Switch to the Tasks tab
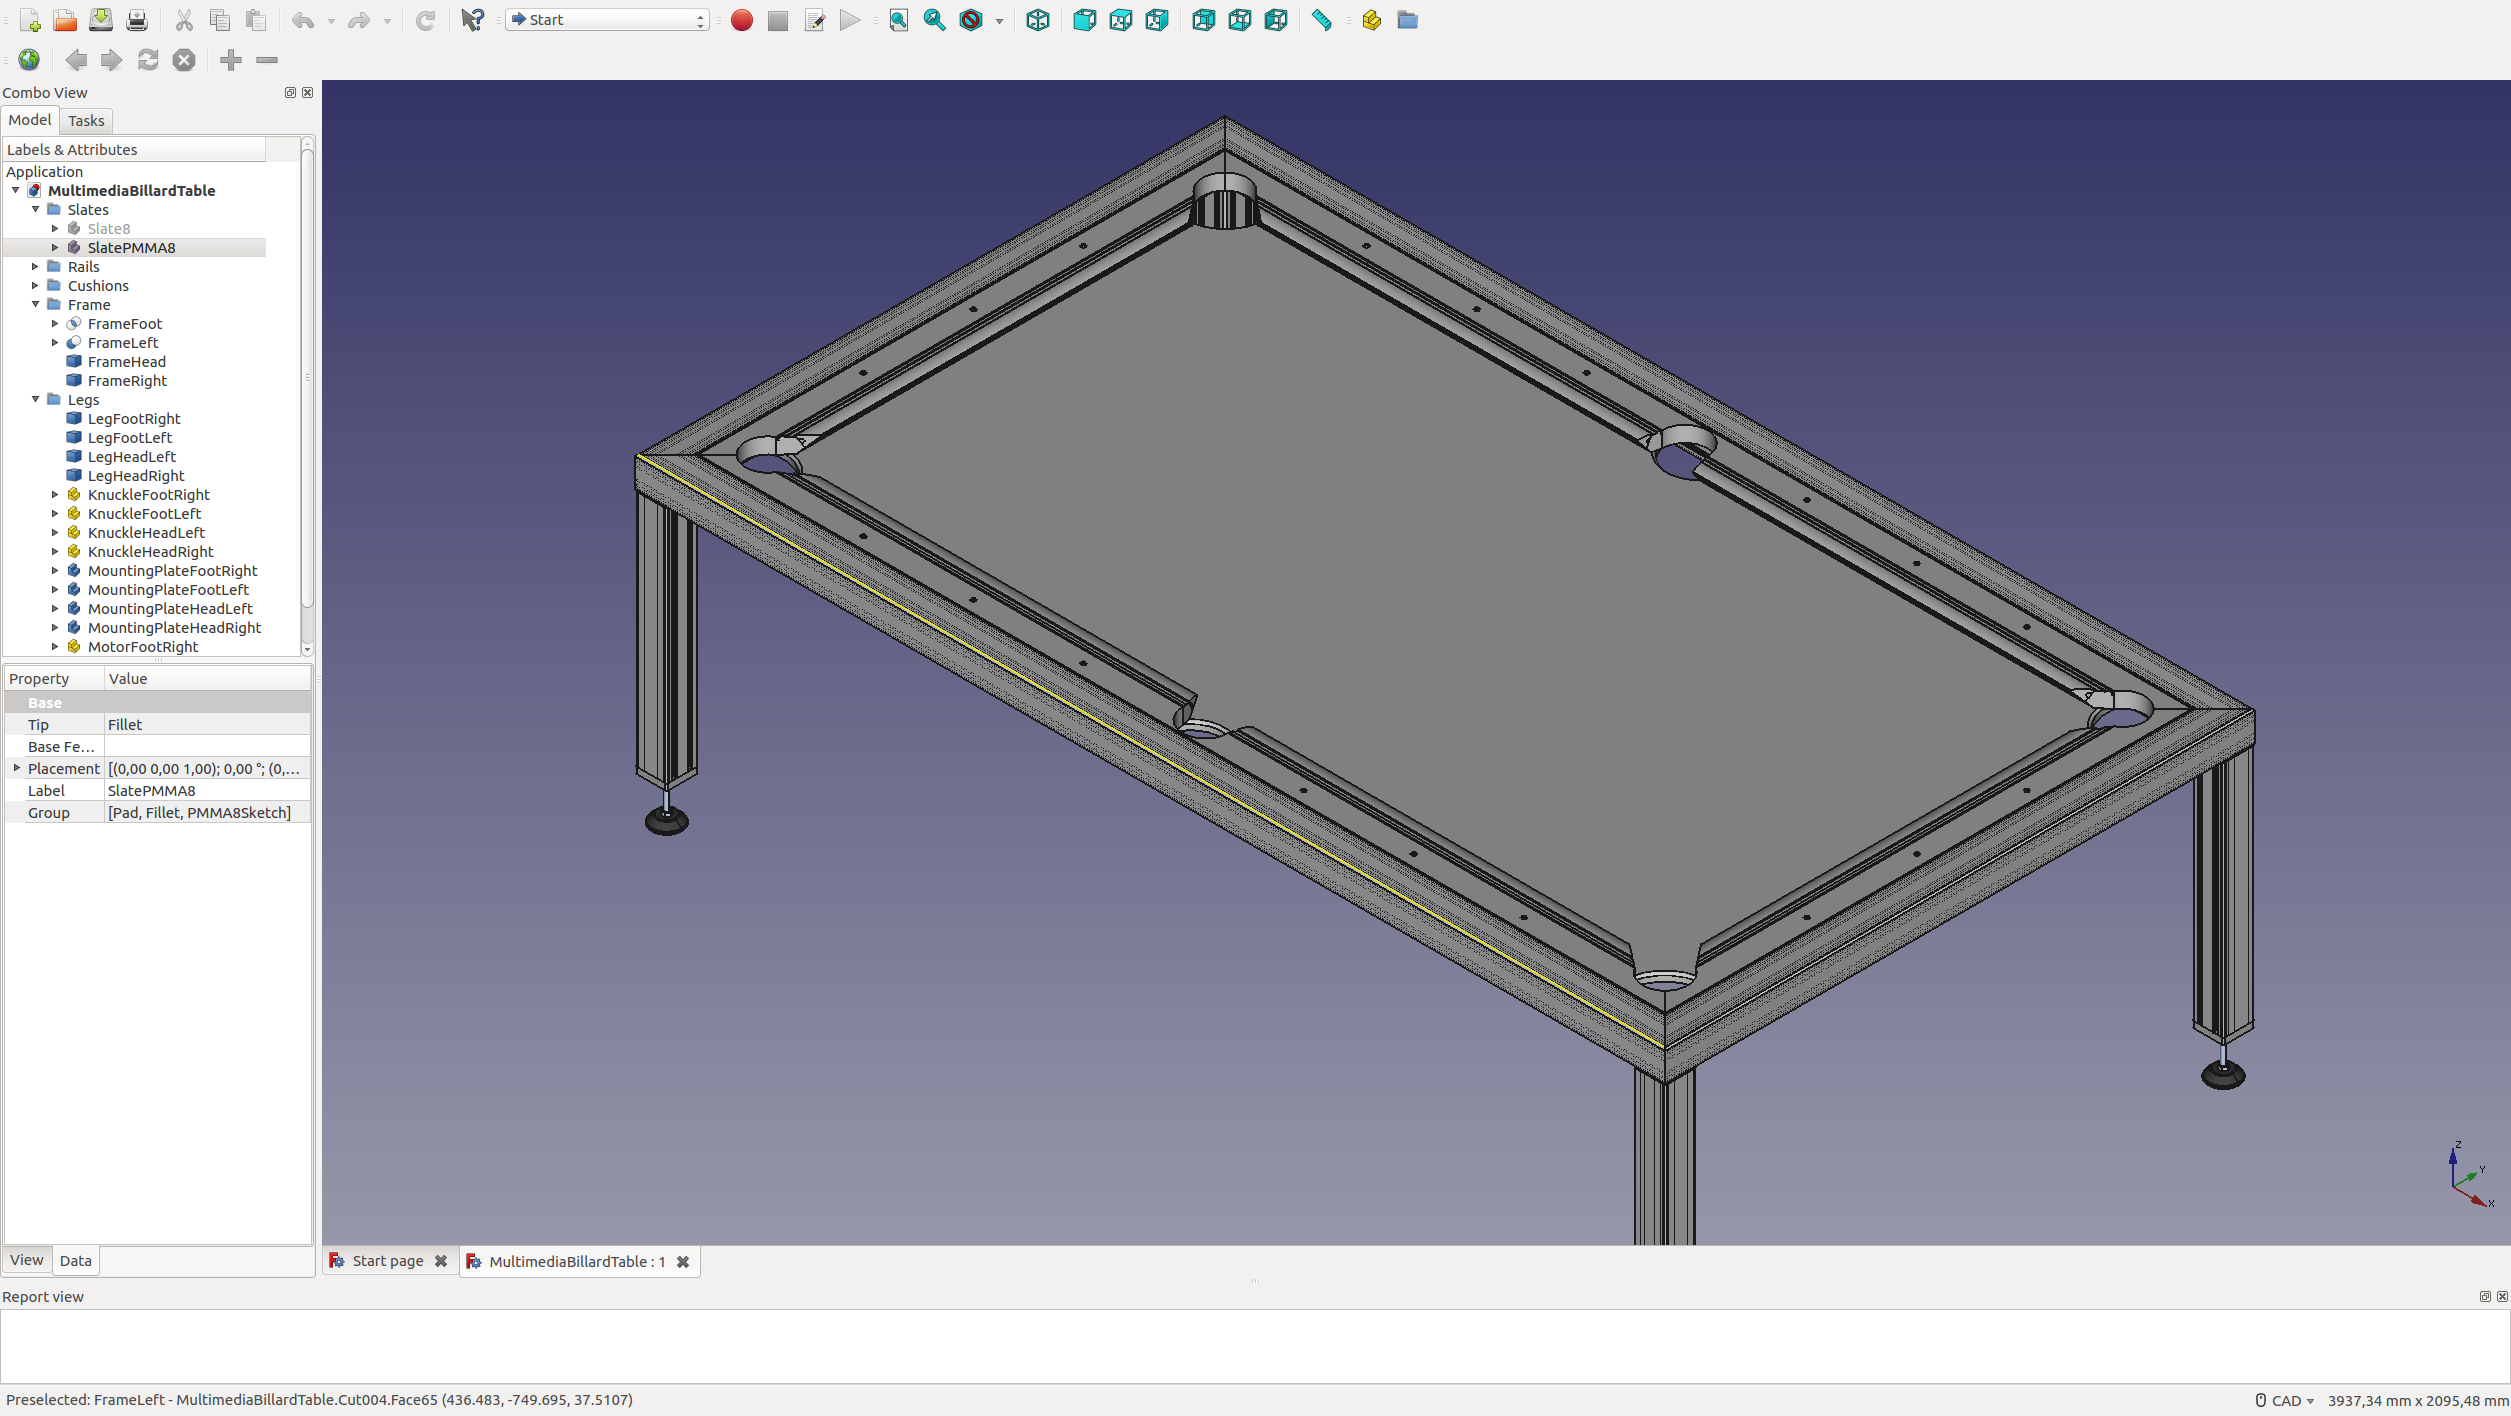The width and height of the screenshot is (2511, 1416). coord(86,120)
